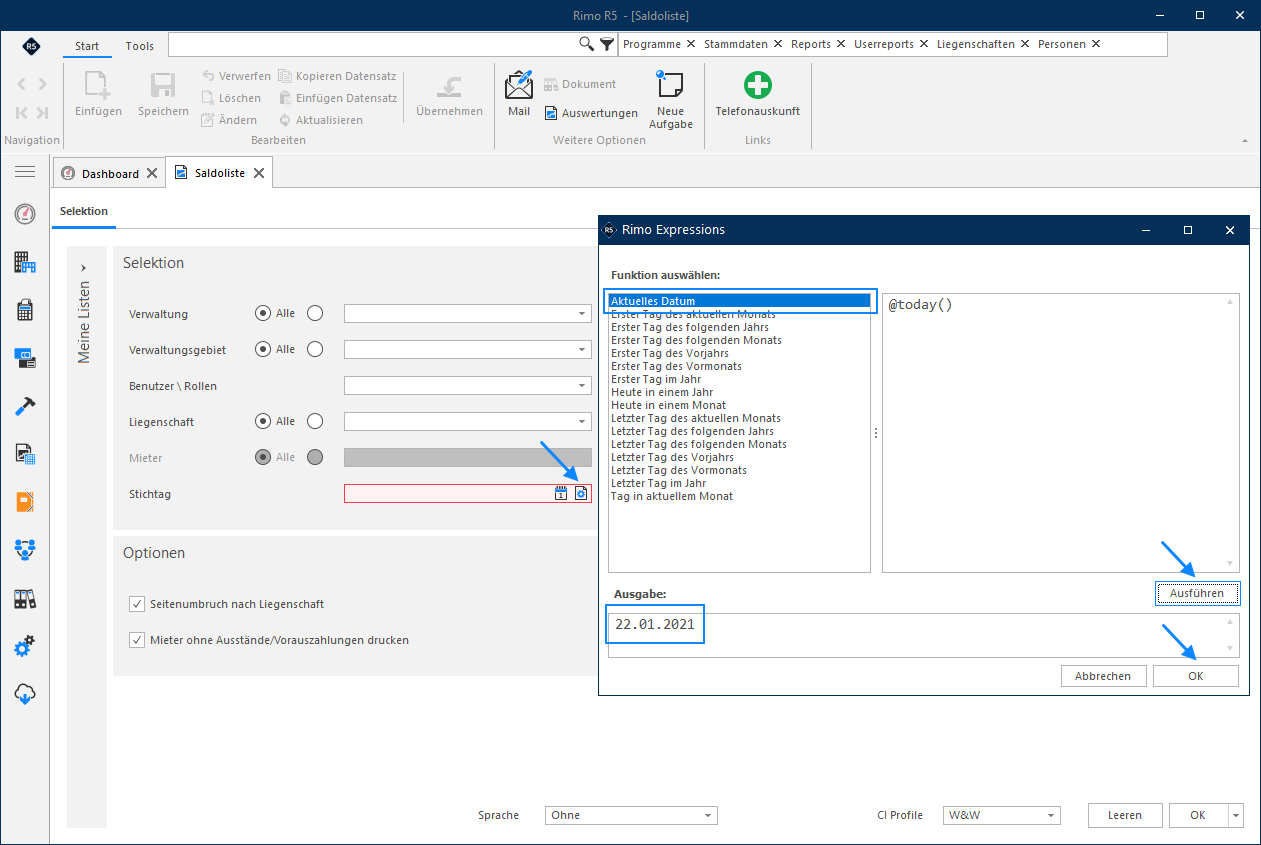Expand the Meine Listen side panel
The image size is (1261, 845).
coord(84,268)
